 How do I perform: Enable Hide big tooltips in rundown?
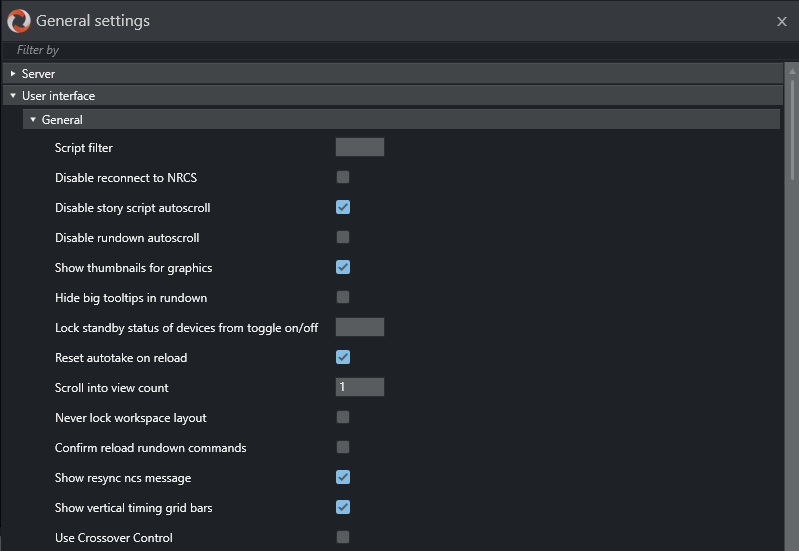[343, 297]
